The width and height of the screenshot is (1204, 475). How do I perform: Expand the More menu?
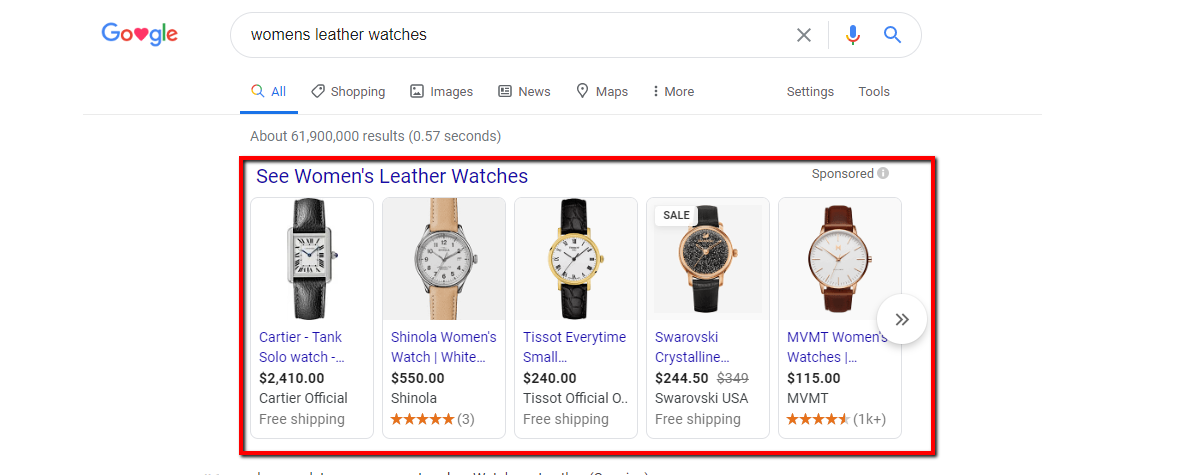[673, 92]
